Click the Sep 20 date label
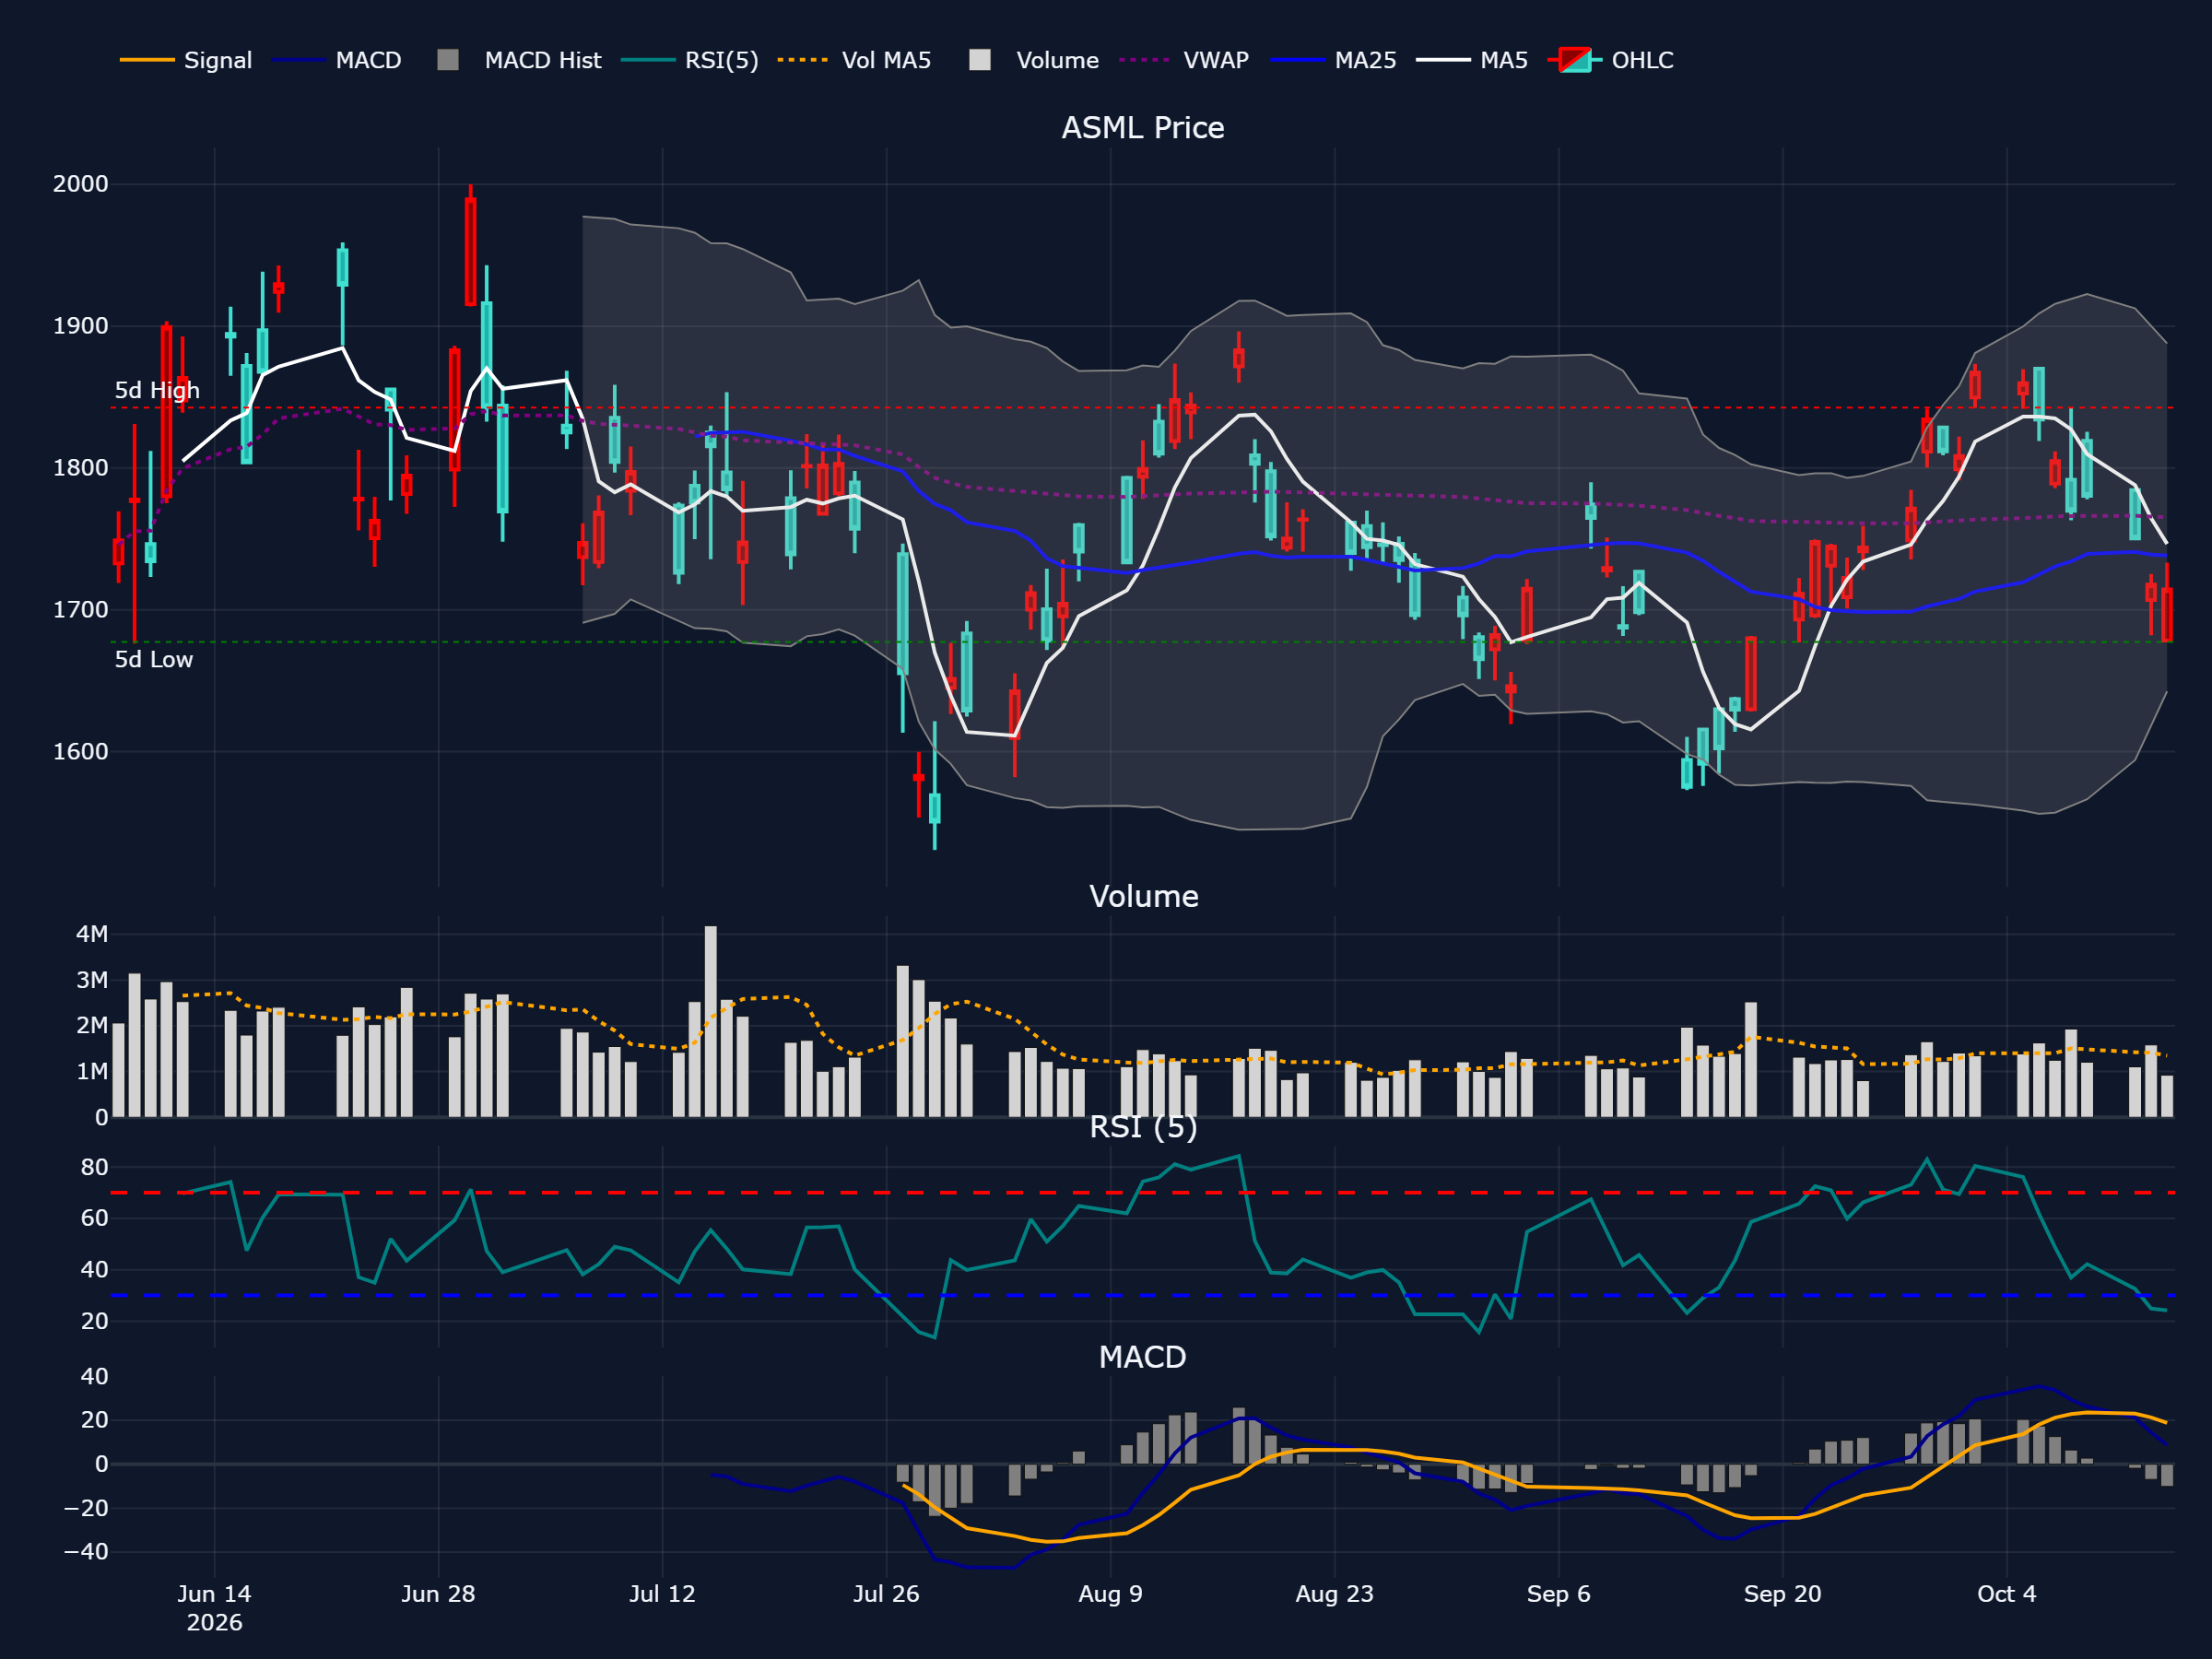 [1782, 1594]
